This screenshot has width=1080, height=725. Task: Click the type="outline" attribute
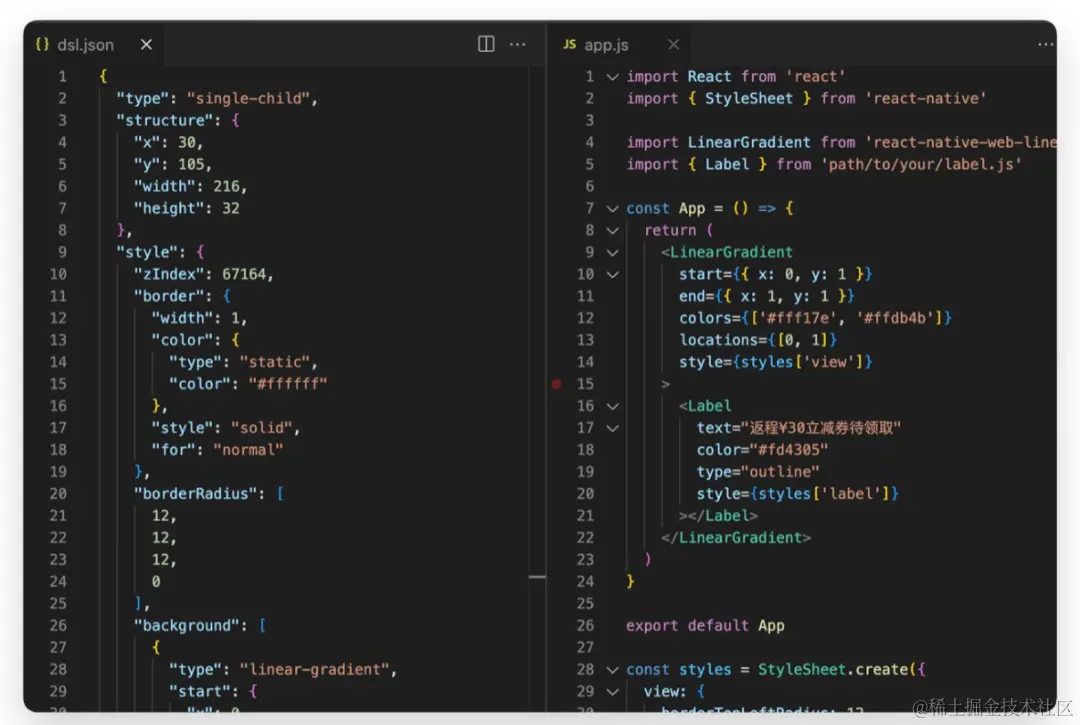point(758,472)
